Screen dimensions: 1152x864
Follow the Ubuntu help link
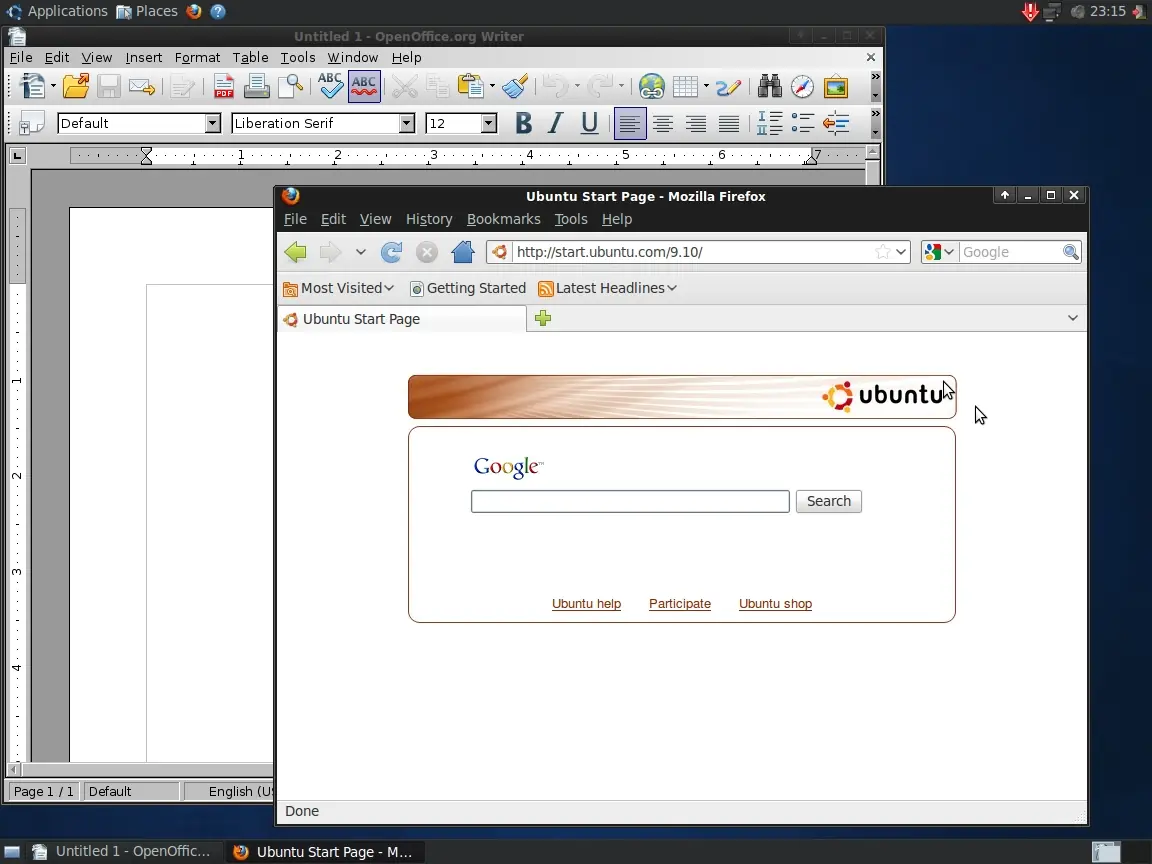pos(586,604)
